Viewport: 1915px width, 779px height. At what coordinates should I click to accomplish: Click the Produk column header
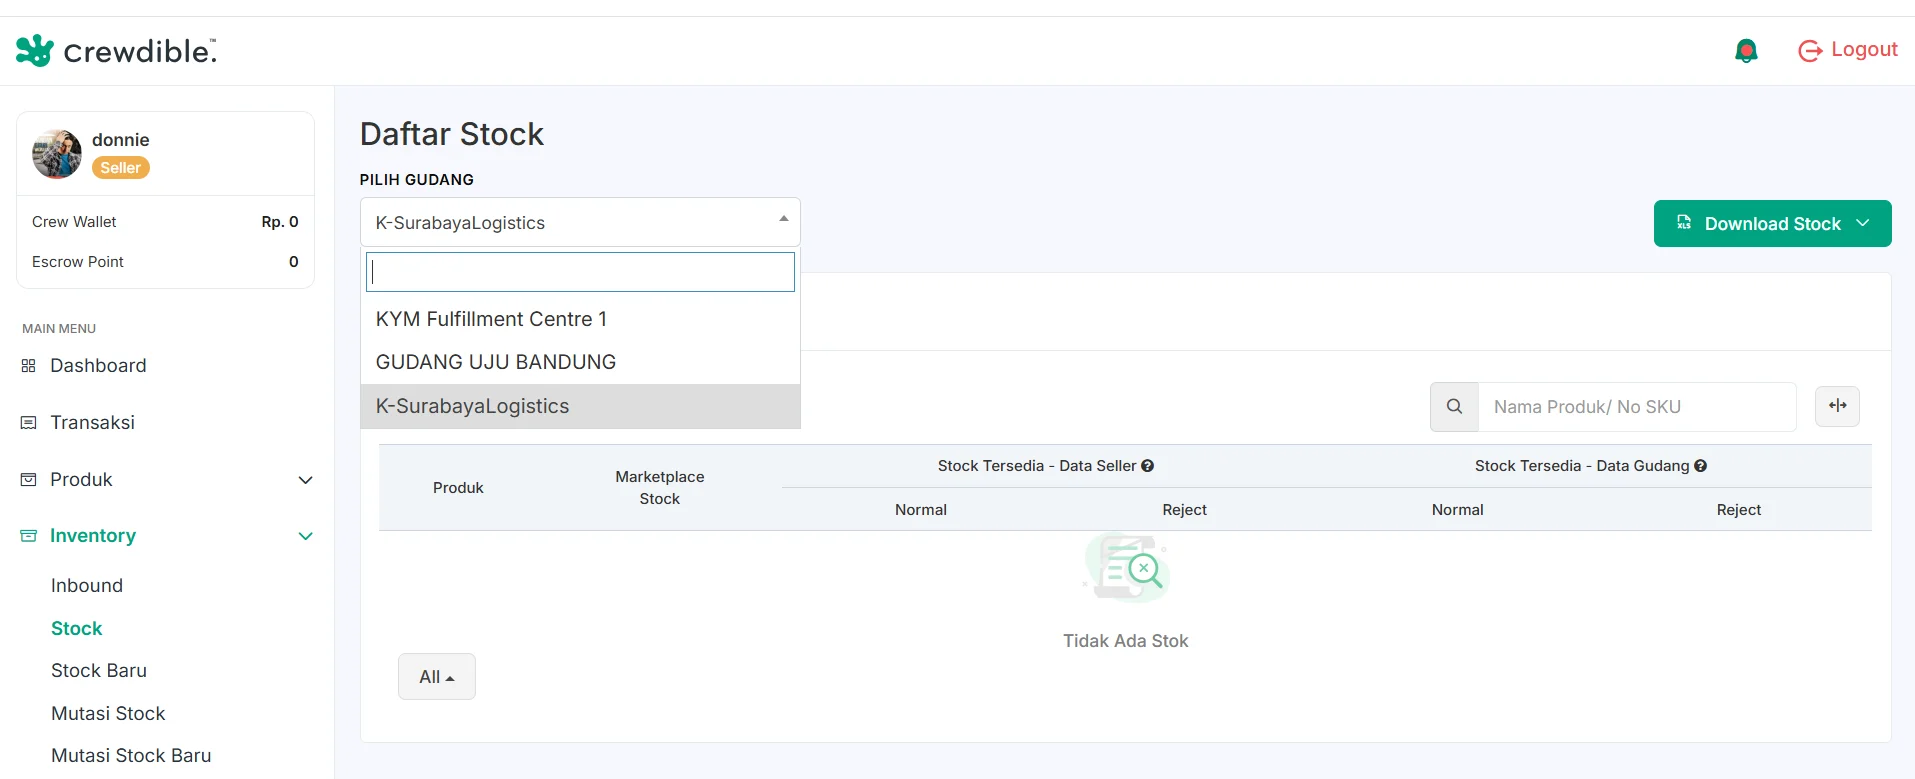(458, 488)
